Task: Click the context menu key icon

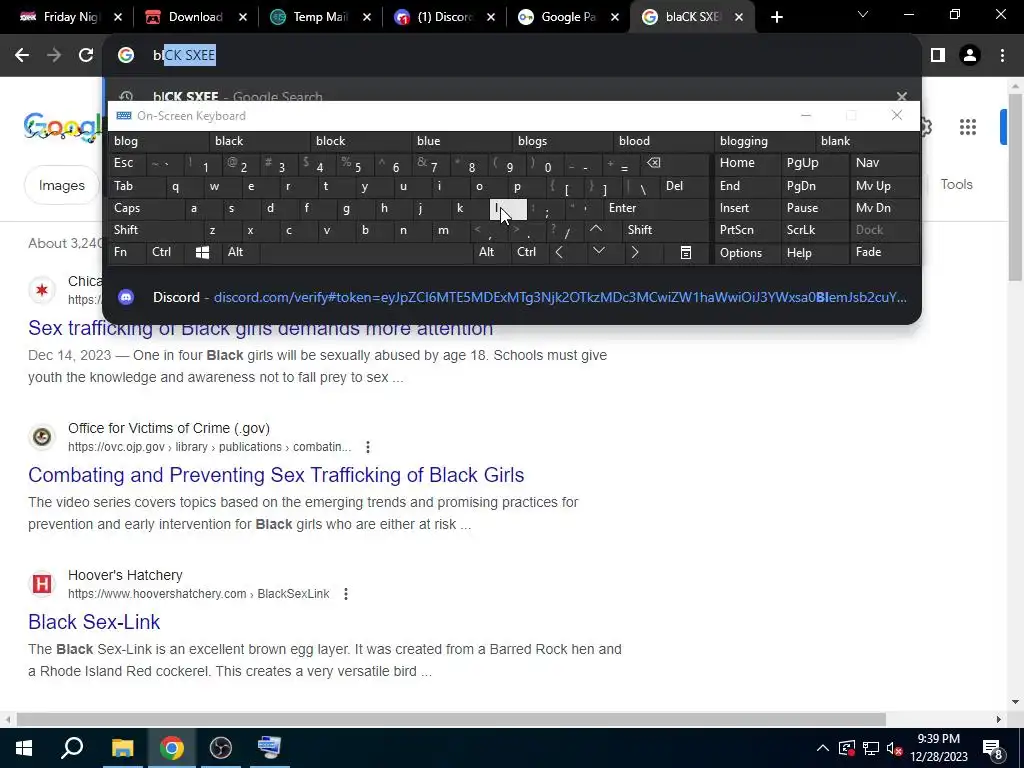Action: [x=686, y=252]
